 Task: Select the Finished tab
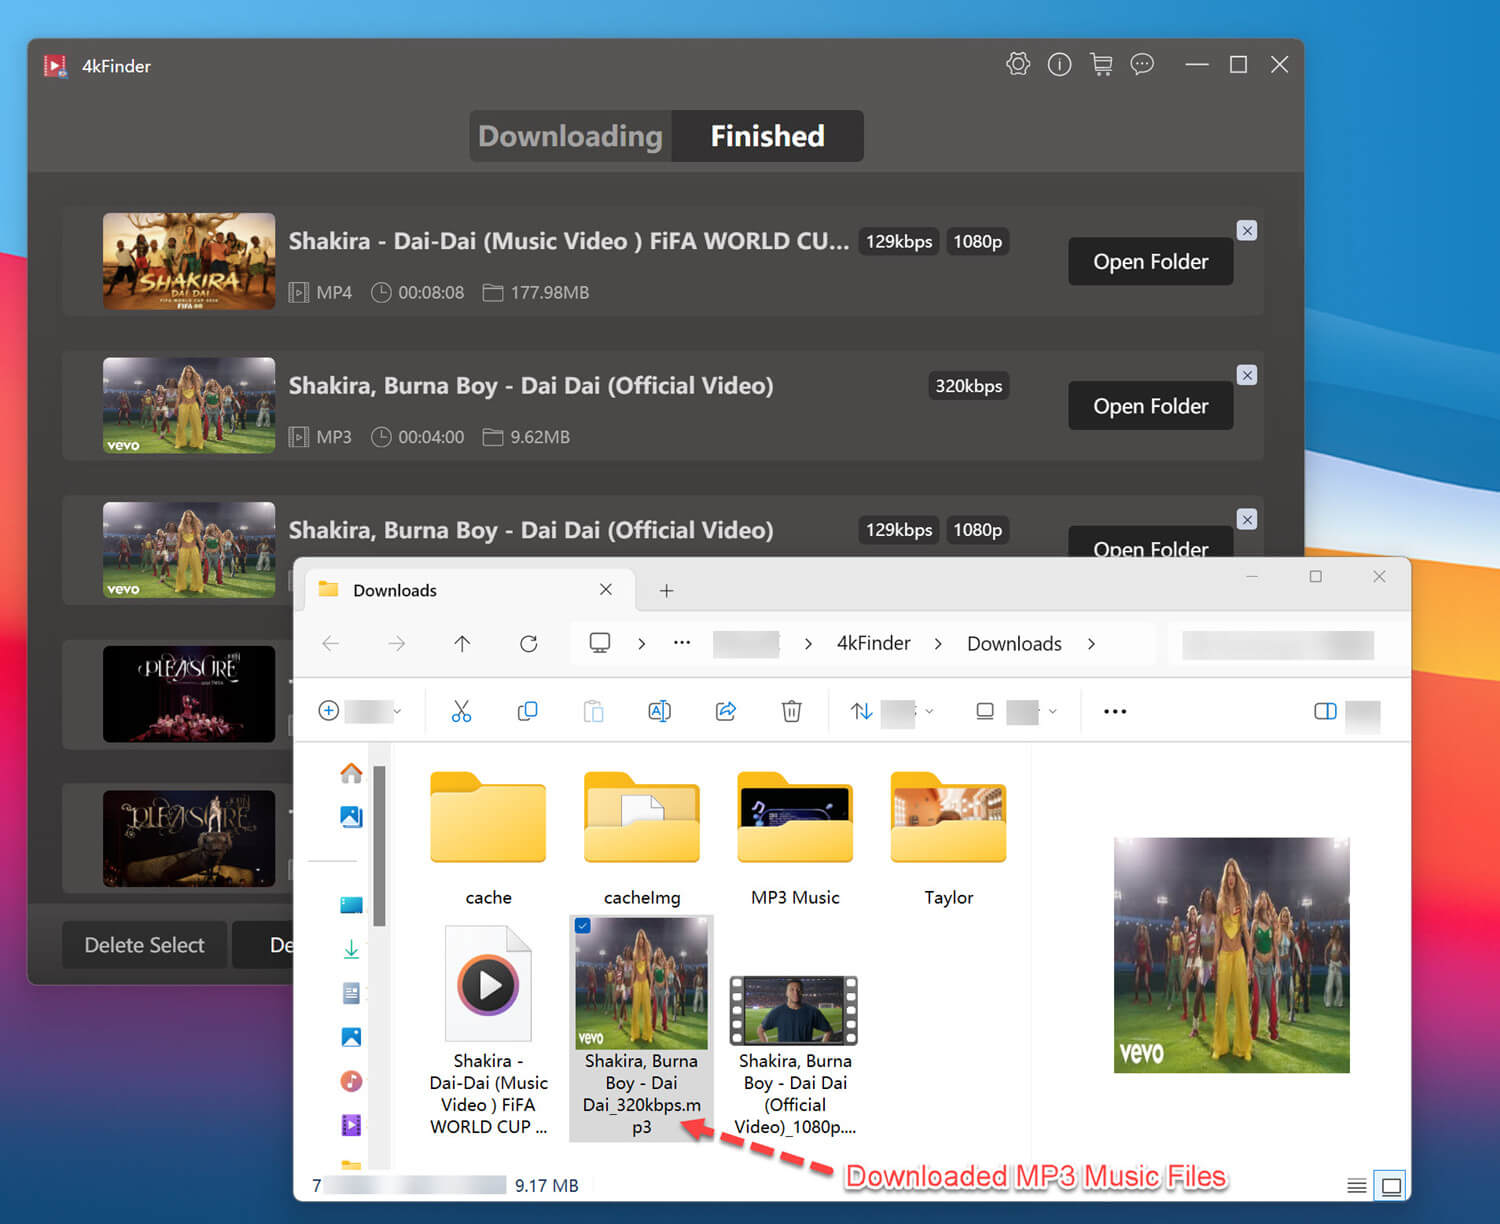pyautogui.click(x=767, y=136)
